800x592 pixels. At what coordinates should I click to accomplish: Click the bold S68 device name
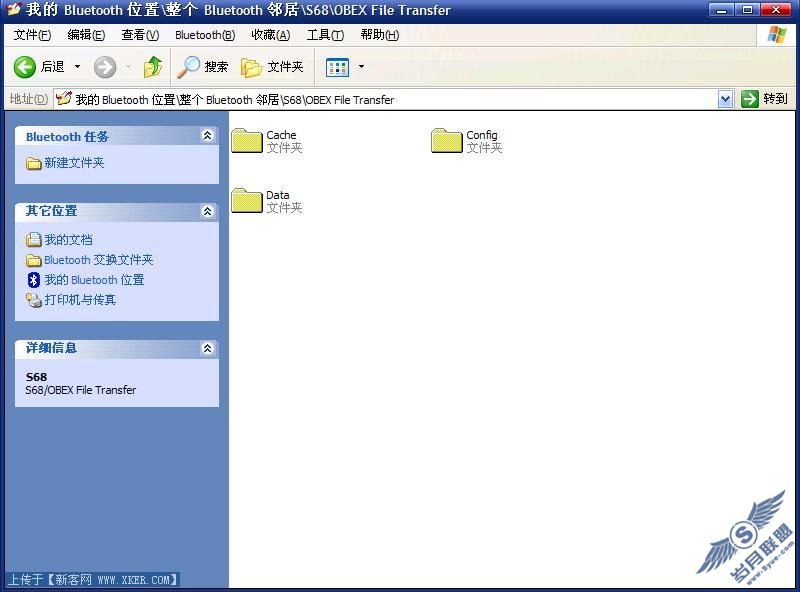tap(36, 377)
